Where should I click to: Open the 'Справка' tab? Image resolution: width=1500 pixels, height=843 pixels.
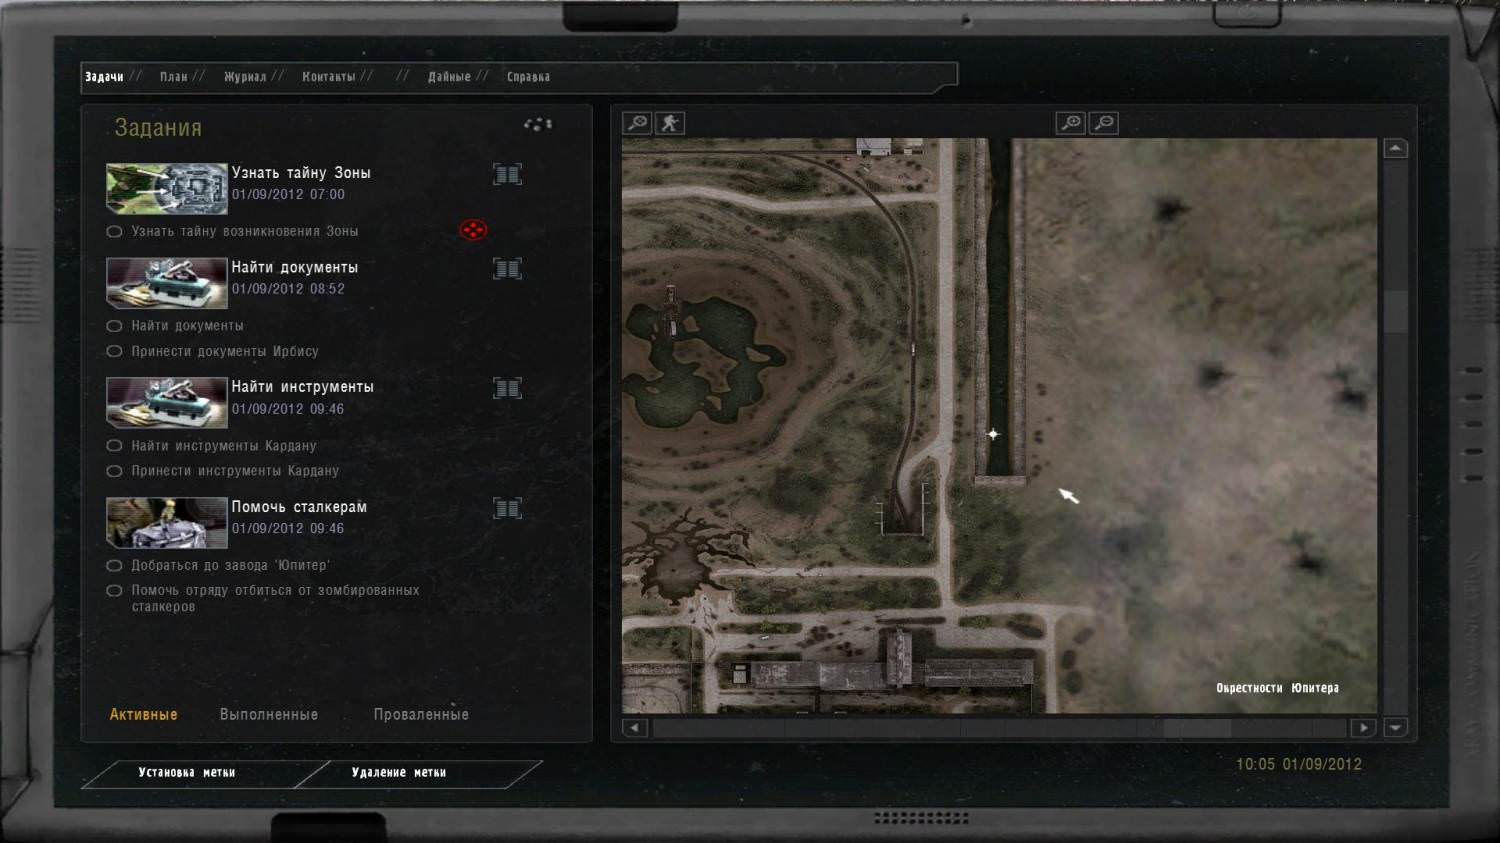click(x=528, y=77)
